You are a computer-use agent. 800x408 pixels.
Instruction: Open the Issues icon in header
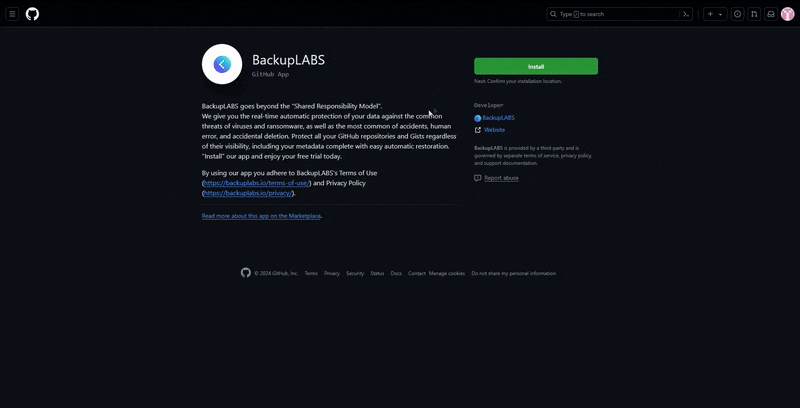click(x=737, y=14)
